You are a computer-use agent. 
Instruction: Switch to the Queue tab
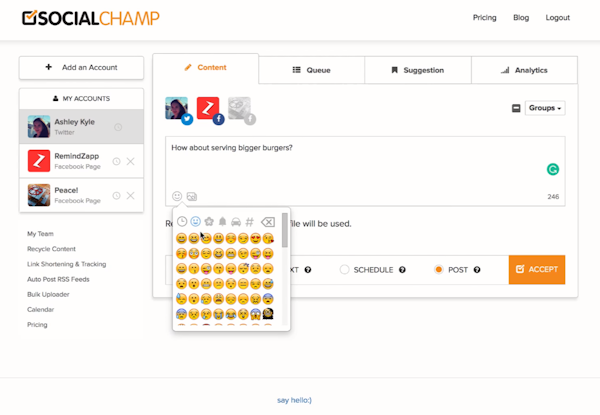pos(311,70)
